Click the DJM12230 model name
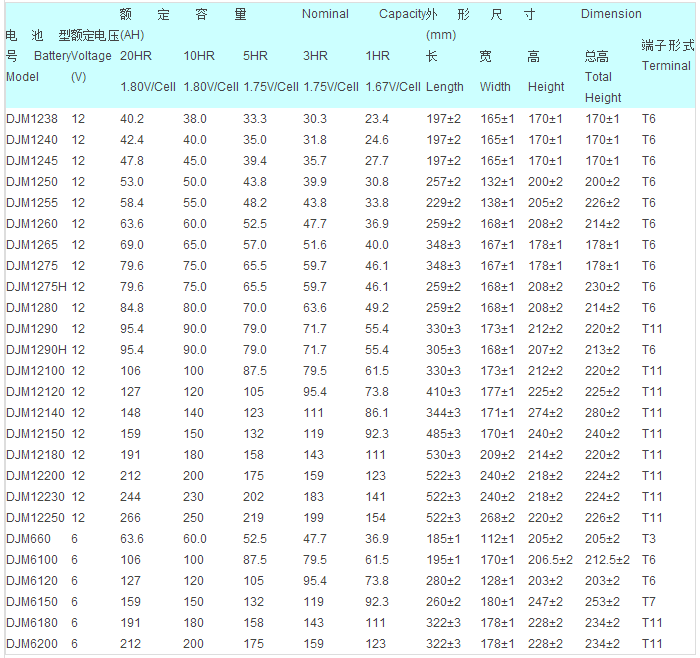Screen dimensions: 700x658 coord(35,496)
